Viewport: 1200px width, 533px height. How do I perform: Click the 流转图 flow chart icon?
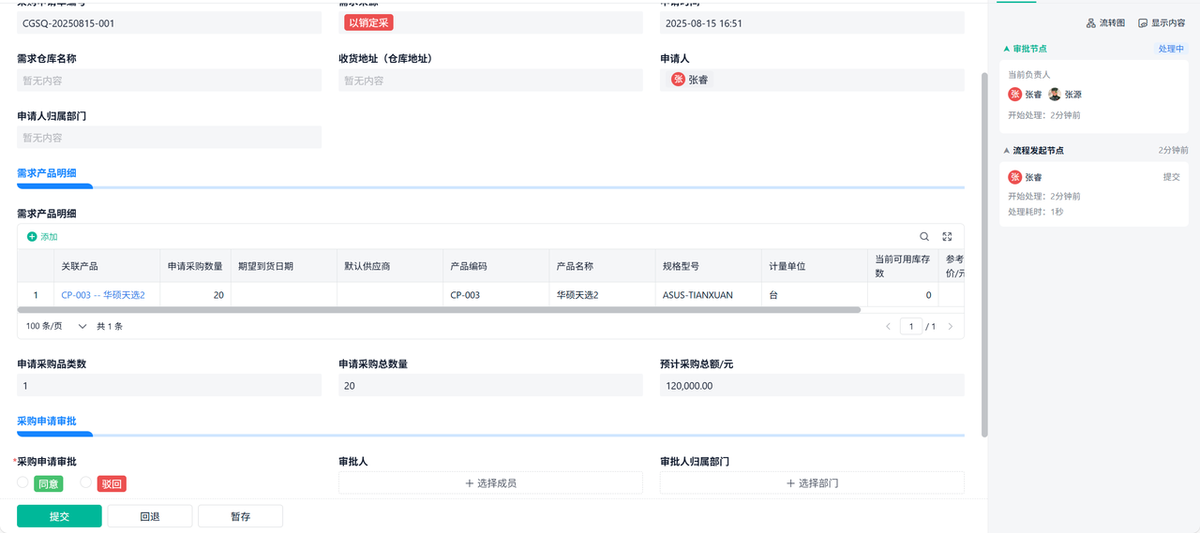(1090, 23)
